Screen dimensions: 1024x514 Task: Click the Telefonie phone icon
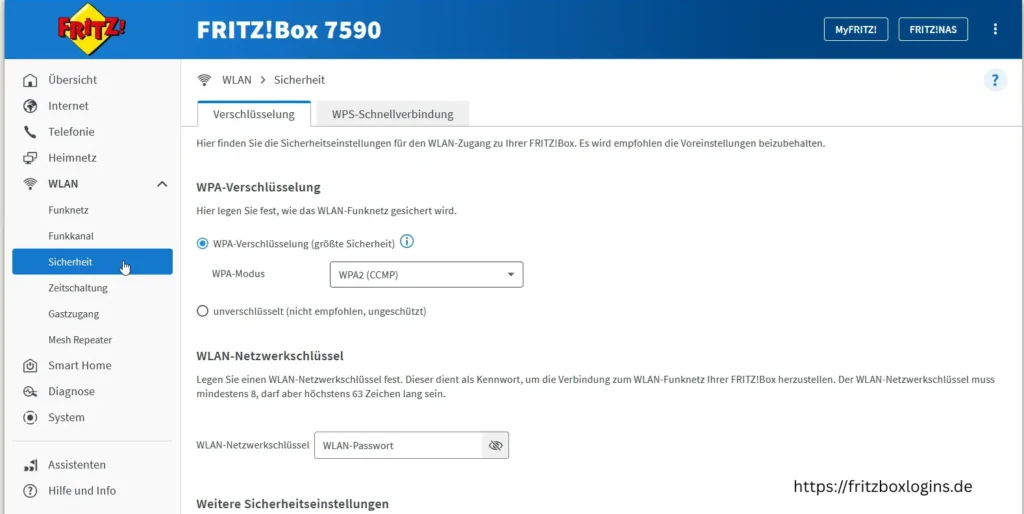[30, 132]
